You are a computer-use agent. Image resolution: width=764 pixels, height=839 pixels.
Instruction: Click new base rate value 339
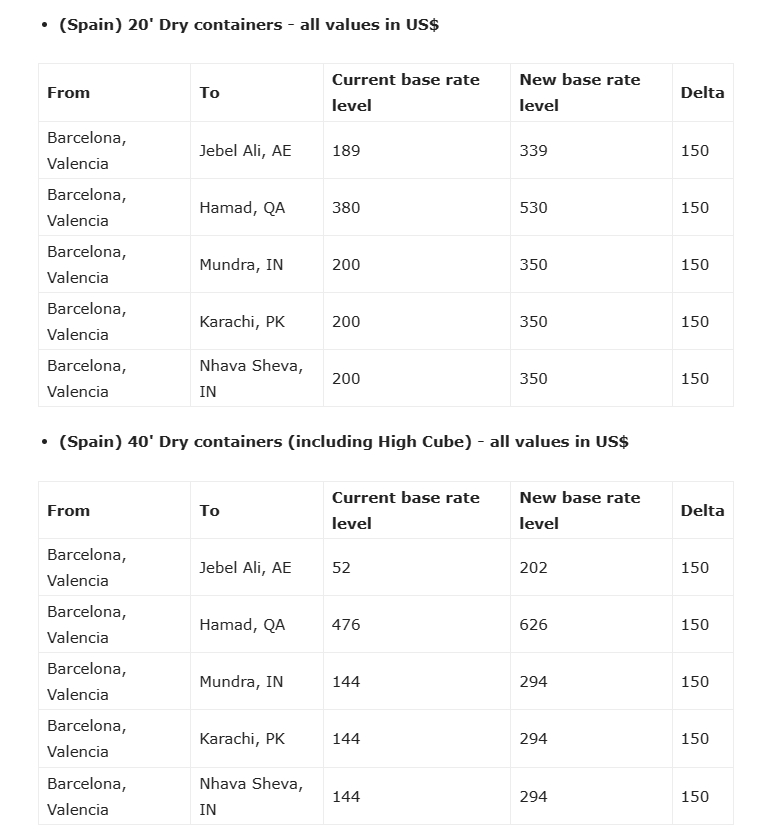click(x=534, y=151)
